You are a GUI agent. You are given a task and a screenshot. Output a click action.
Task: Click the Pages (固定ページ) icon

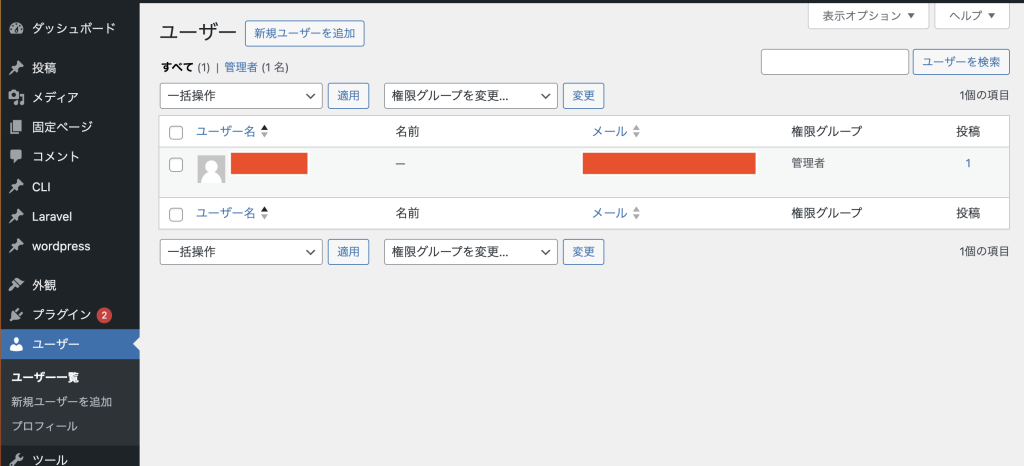[x=16, y=127]
